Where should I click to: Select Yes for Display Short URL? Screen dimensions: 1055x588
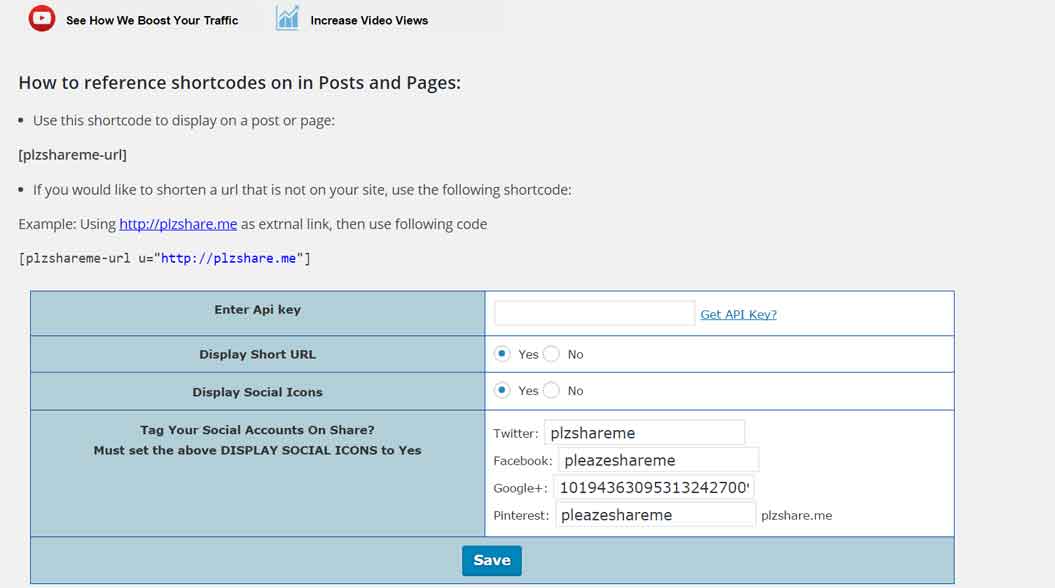pos(502,354)
